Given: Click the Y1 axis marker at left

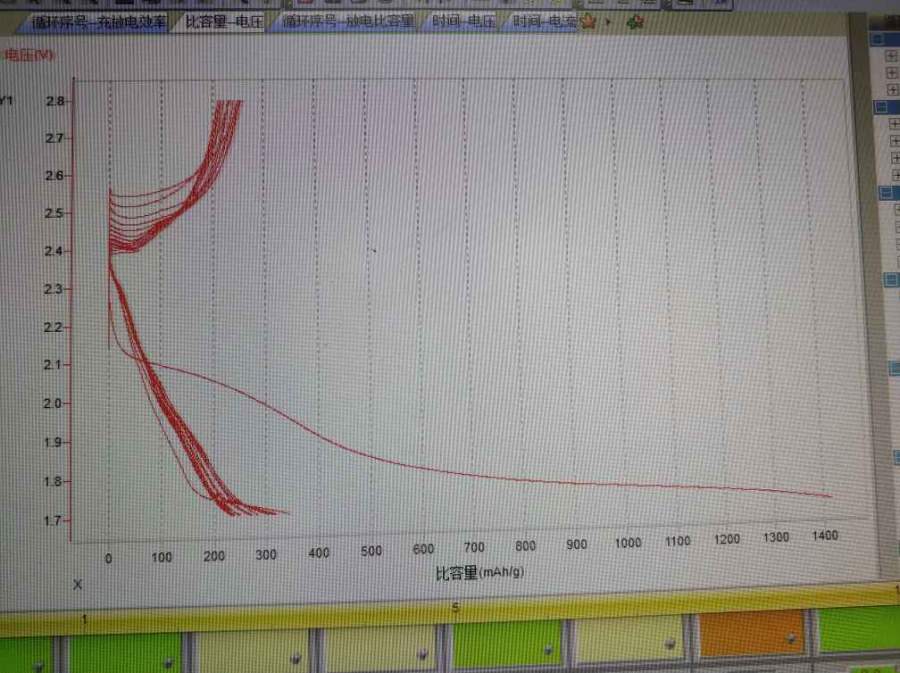Looking at the screenshot, I should (6, 100).
